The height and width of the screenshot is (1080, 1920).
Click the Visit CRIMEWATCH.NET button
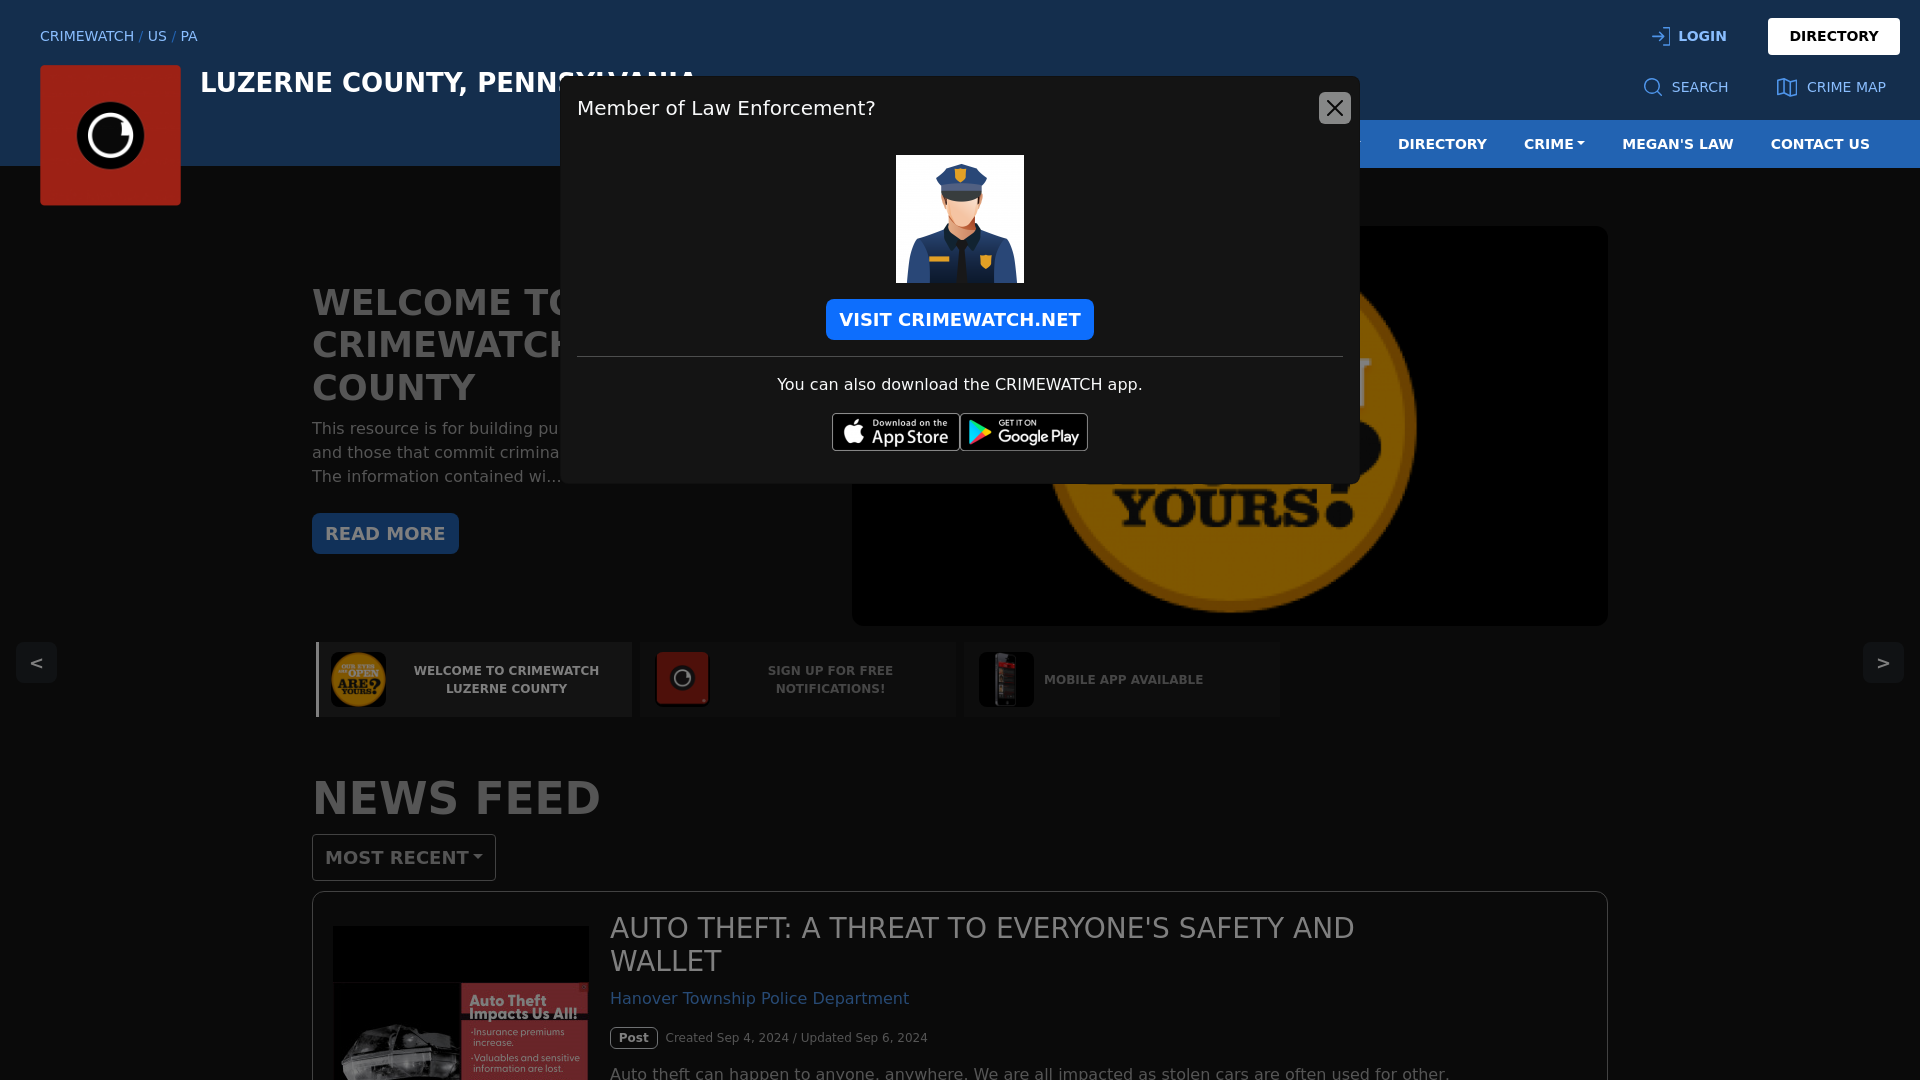coord(959,320)
